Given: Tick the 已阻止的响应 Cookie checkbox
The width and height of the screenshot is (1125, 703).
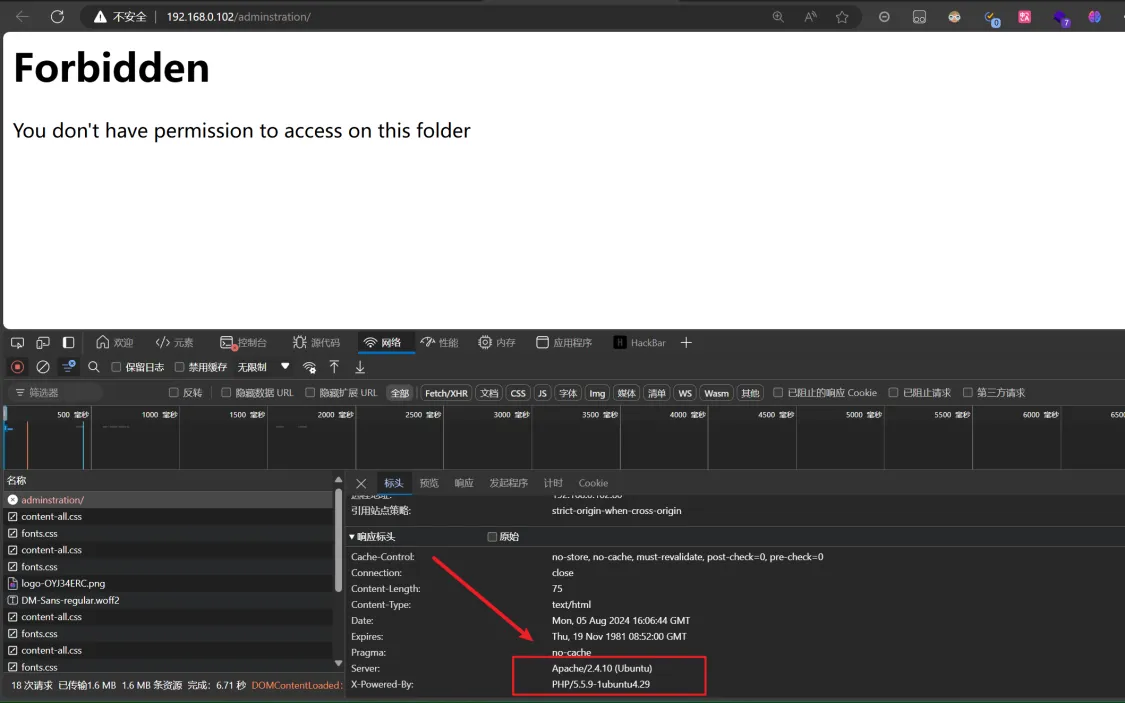Looking at the screenshot, I should tap(778, 393).
